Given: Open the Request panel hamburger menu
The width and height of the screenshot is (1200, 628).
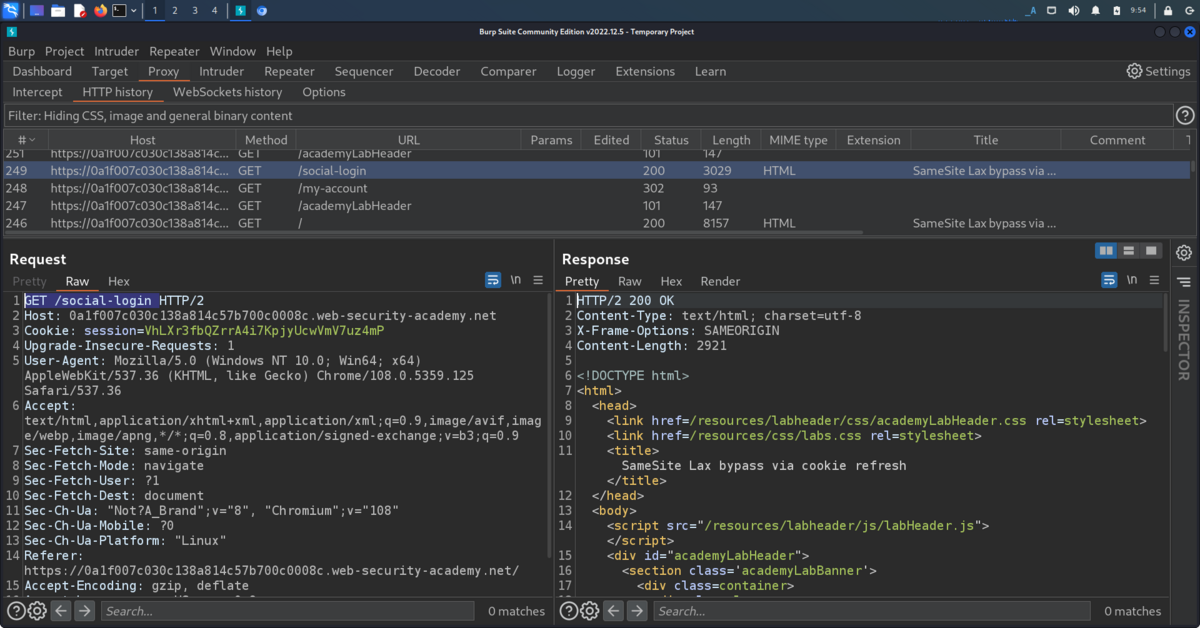Looking at the screenshot, I should (538, 280).
